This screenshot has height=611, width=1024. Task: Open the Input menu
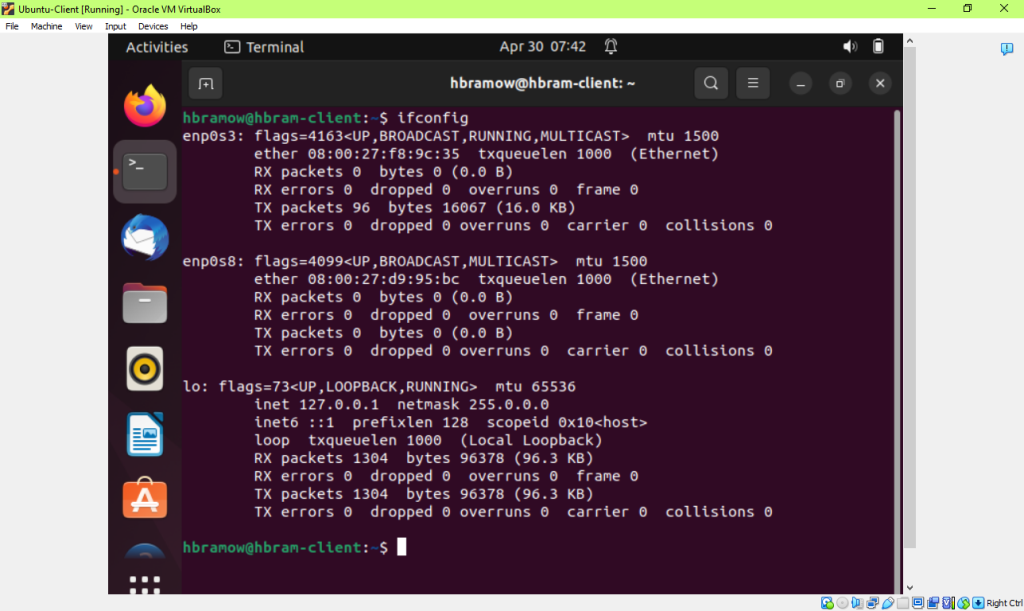click(x=116, y=26)
